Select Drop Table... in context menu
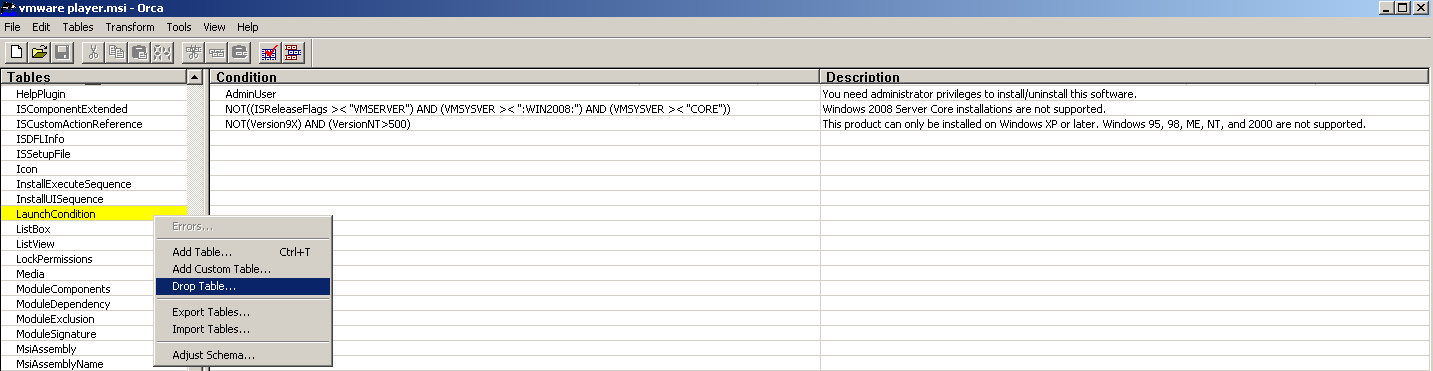Viewport: 1433px width, 371px height. tap(242, 286)
